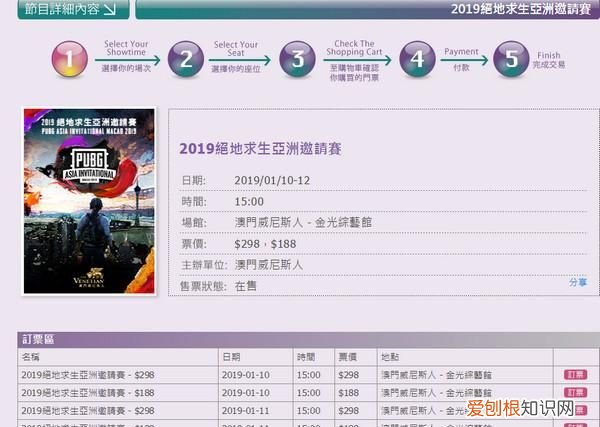This screenshot has width=600, height=427.
Task: Click the 分享 share link
Action: (x=578, y=282)
